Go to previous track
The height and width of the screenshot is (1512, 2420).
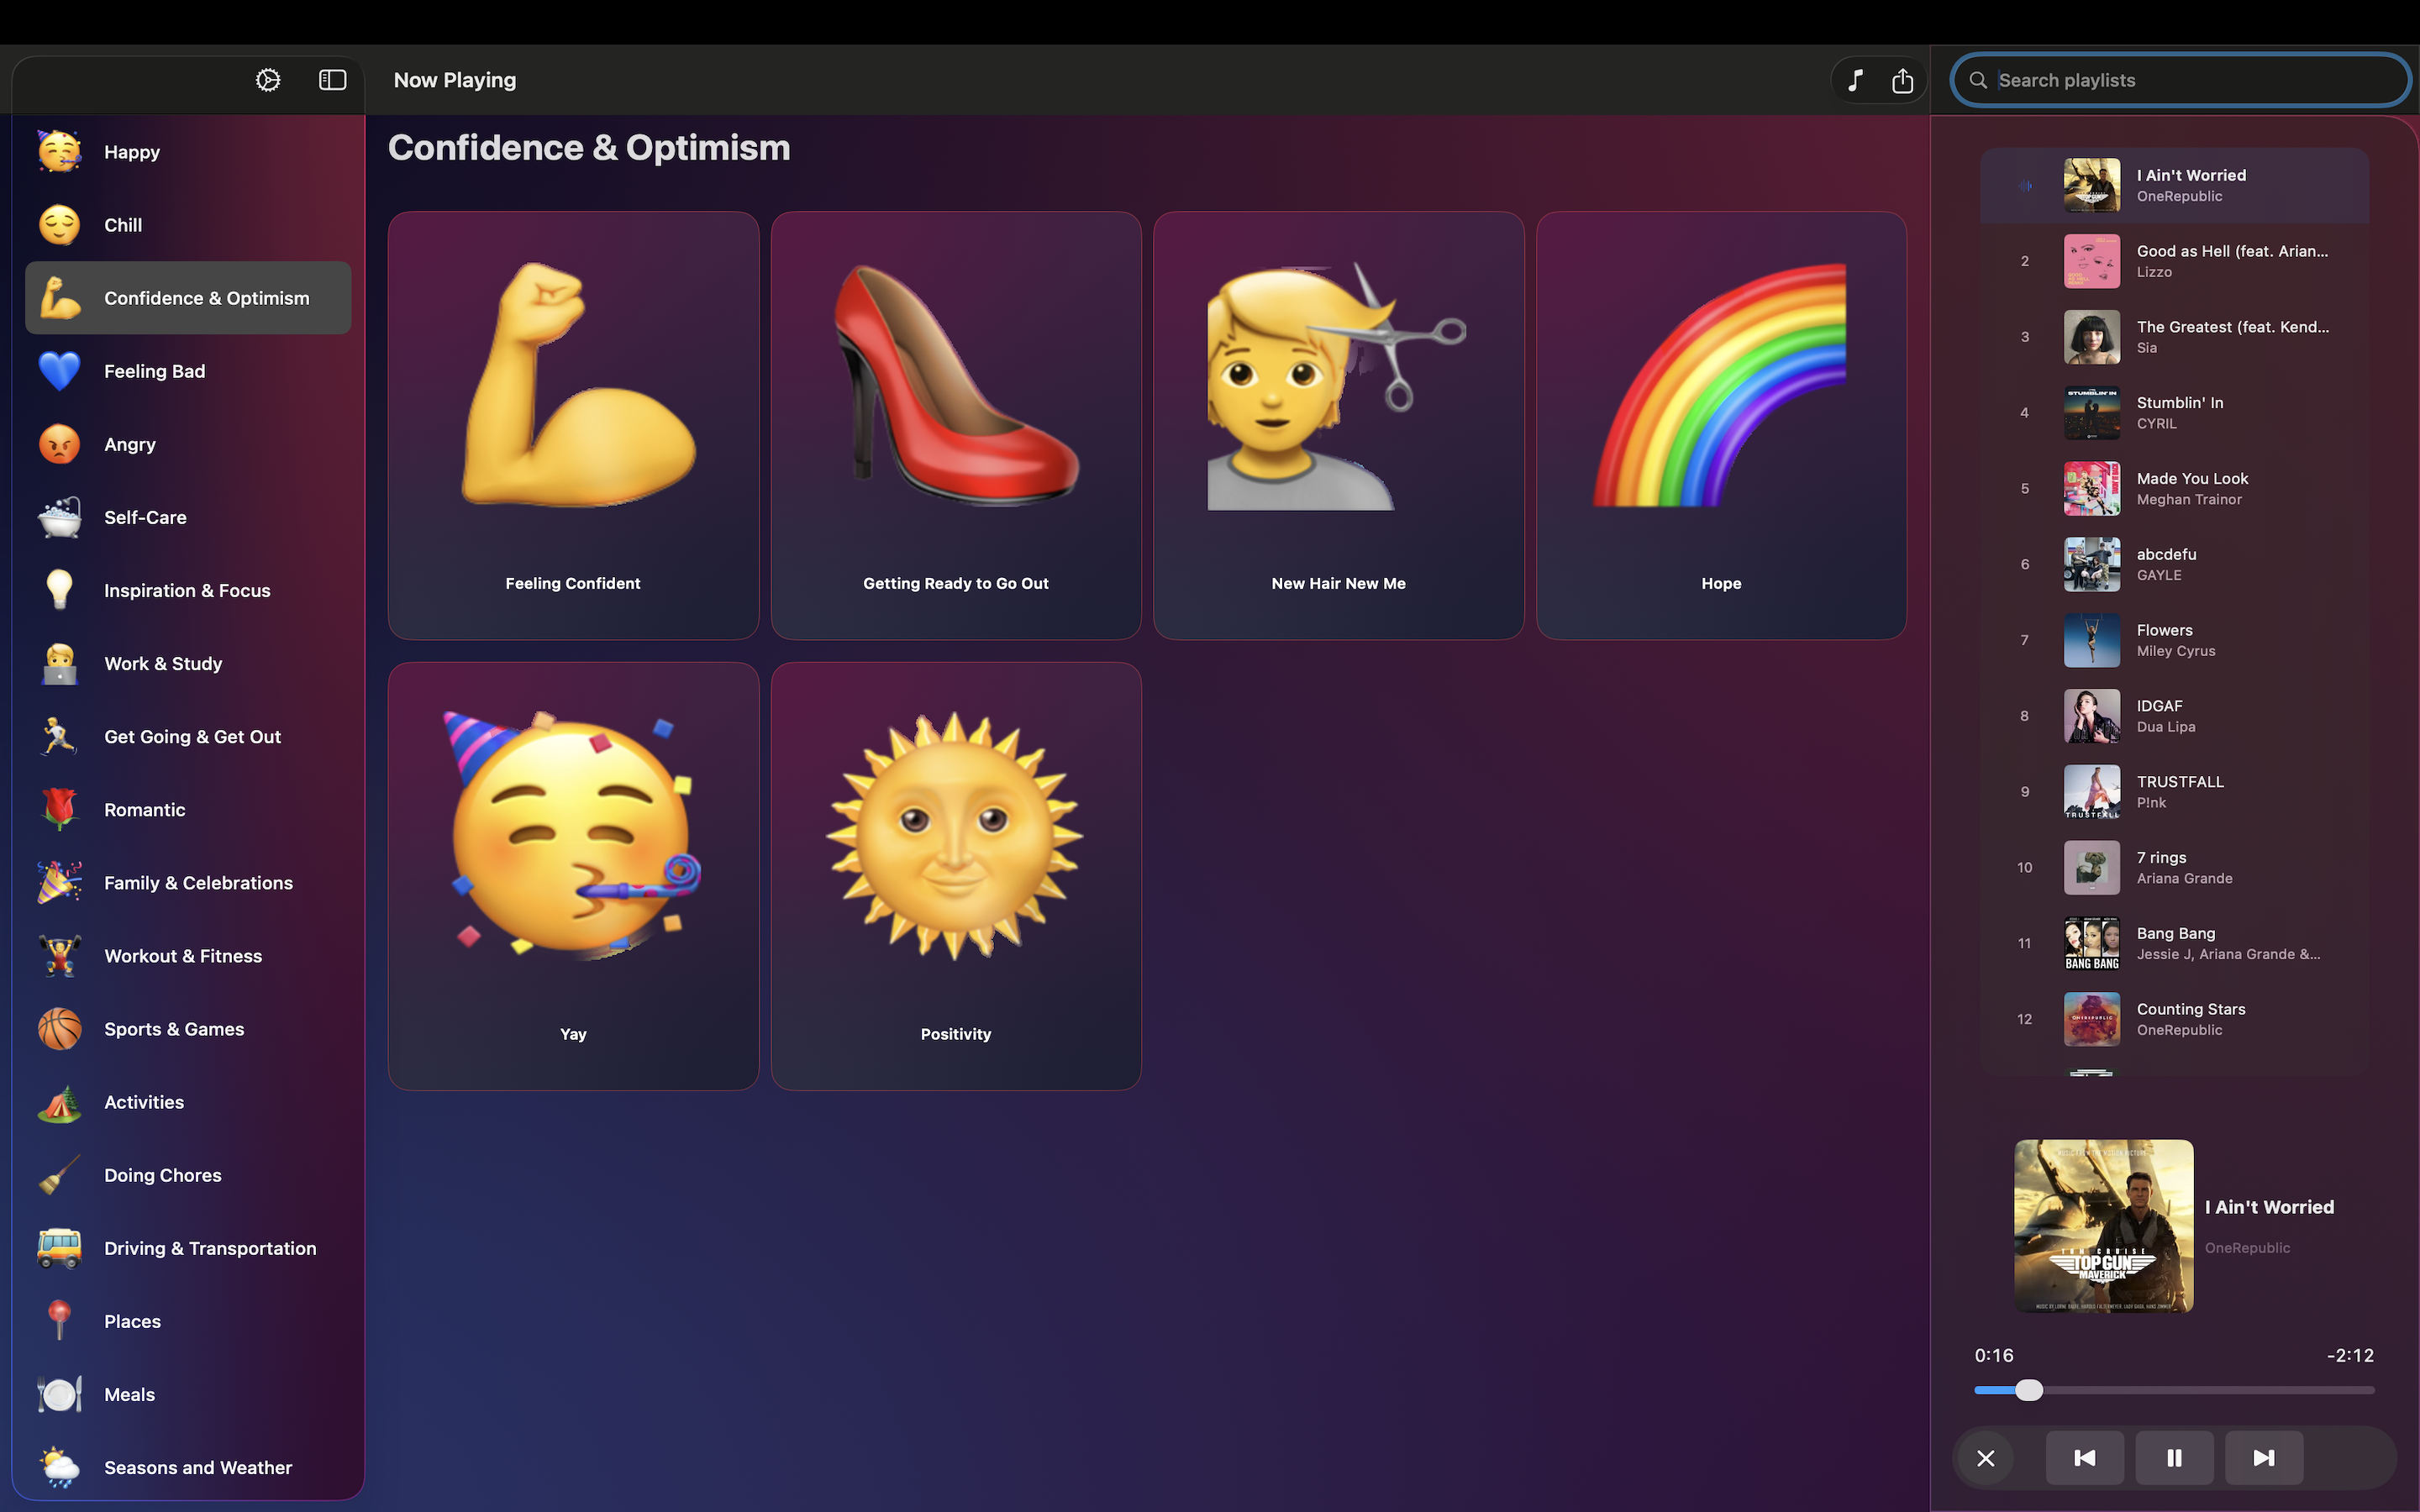(x=2085, y=1458)
